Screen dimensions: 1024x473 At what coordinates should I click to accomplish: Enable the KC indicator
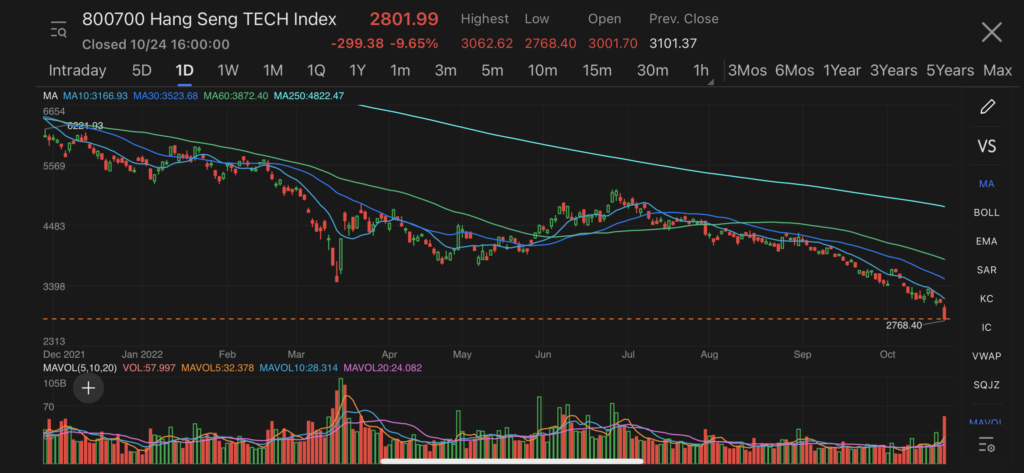986,299
